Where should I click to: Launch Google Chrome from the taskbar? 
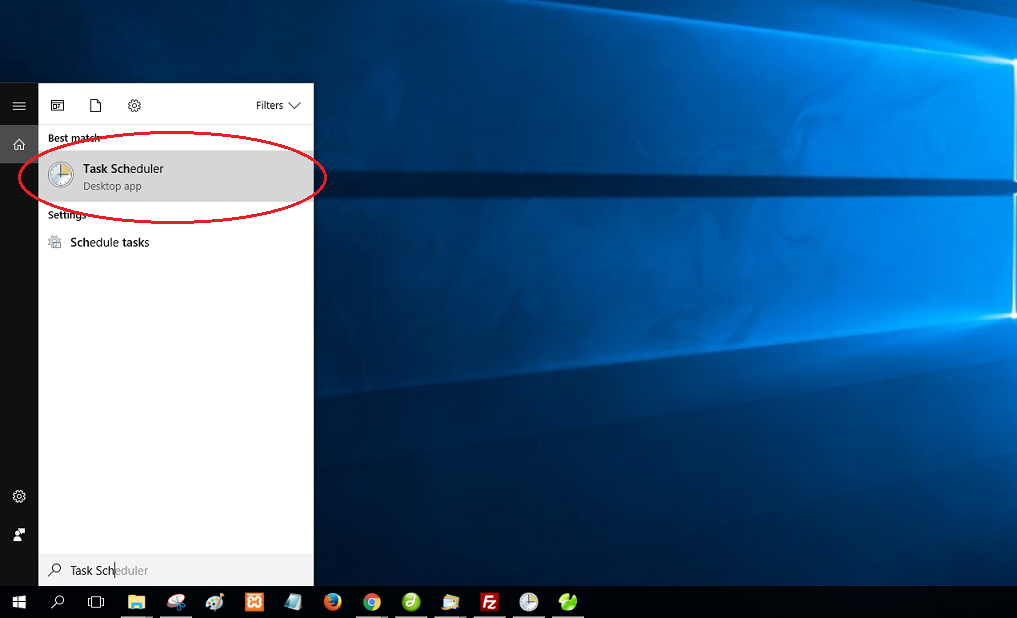click(372, 602)
